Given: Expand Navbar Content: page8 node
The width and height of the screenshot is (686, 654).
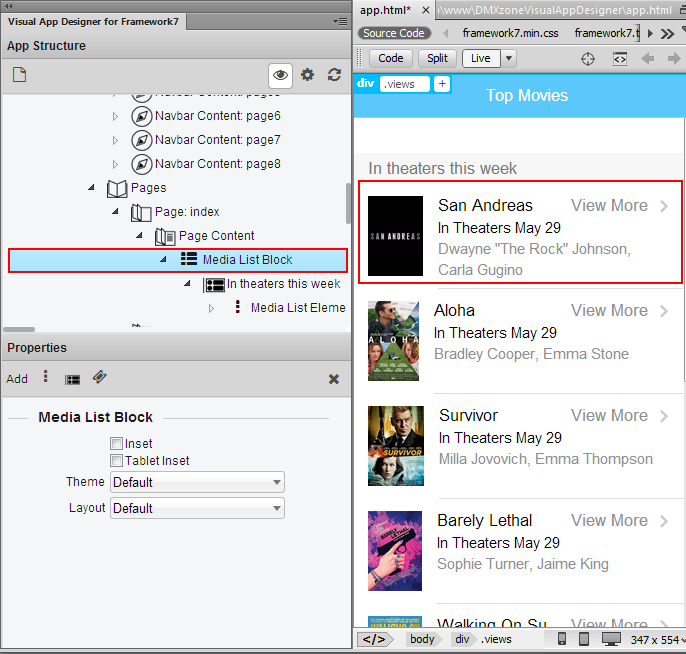Looking at the screenshot, I should click(x=115, y=164).
